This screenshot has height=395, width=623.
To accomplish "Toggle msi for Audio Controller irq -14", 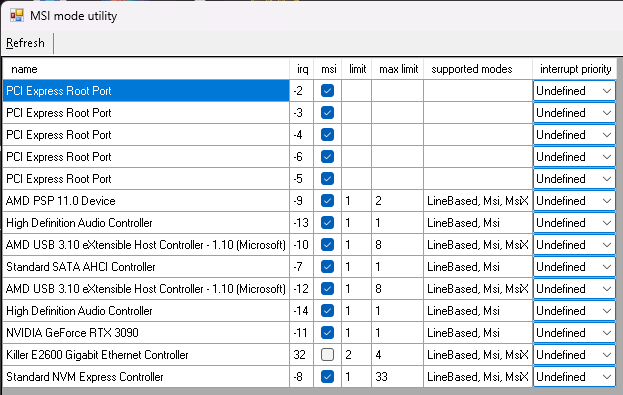I will click(x=327, y=311).
